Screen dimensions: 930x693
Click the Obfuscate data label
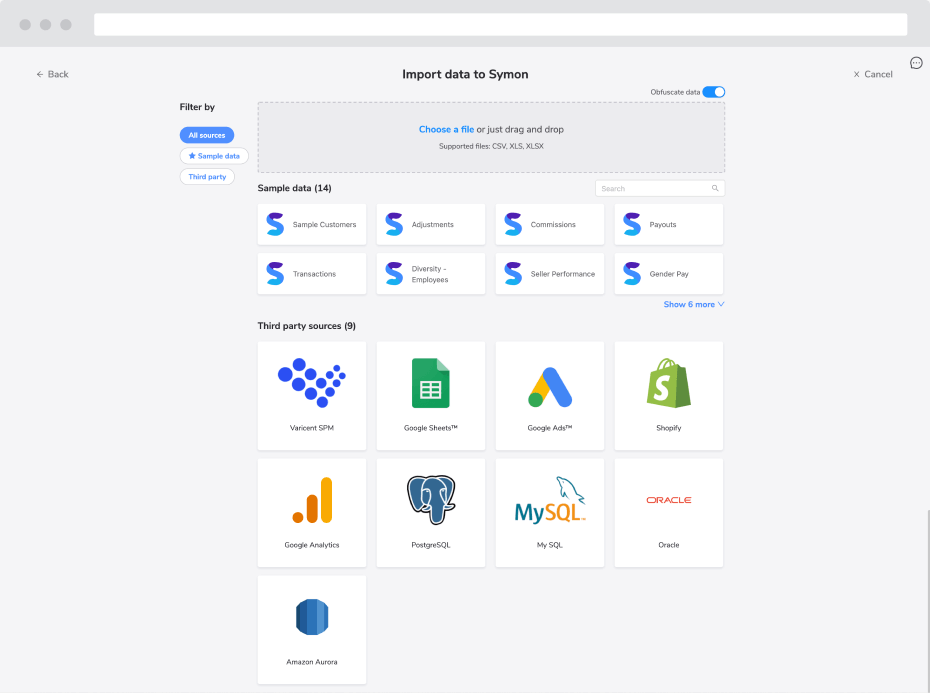[x=675, y=92]
